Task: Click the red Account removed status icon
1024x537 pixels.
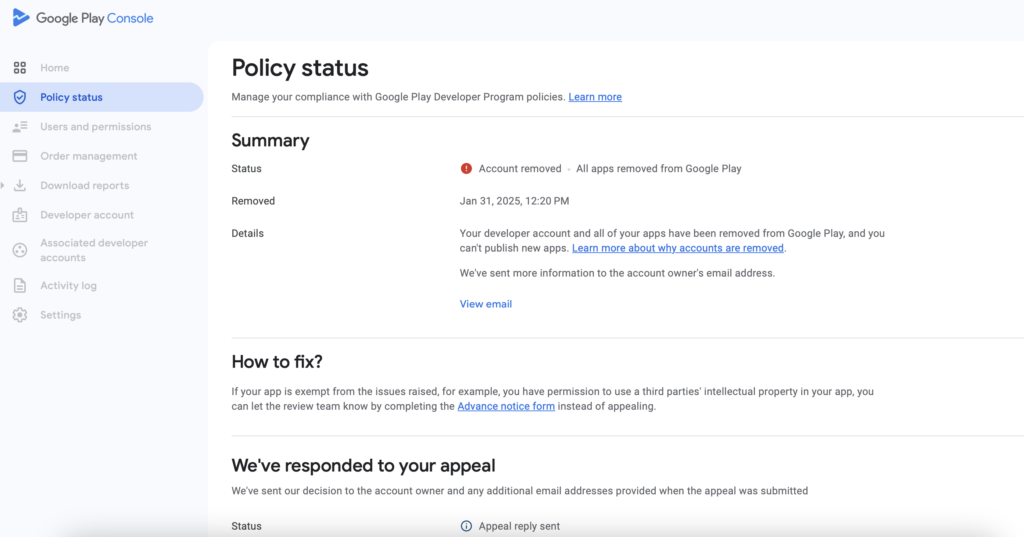Action: 466,169
